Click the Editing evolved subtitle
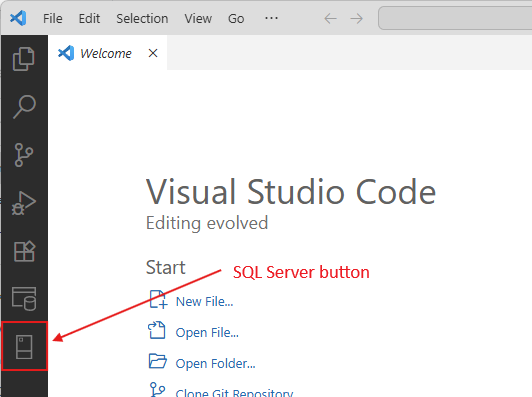Image resolution: width=532 pixels, height=397 pixels. (207, 223)
